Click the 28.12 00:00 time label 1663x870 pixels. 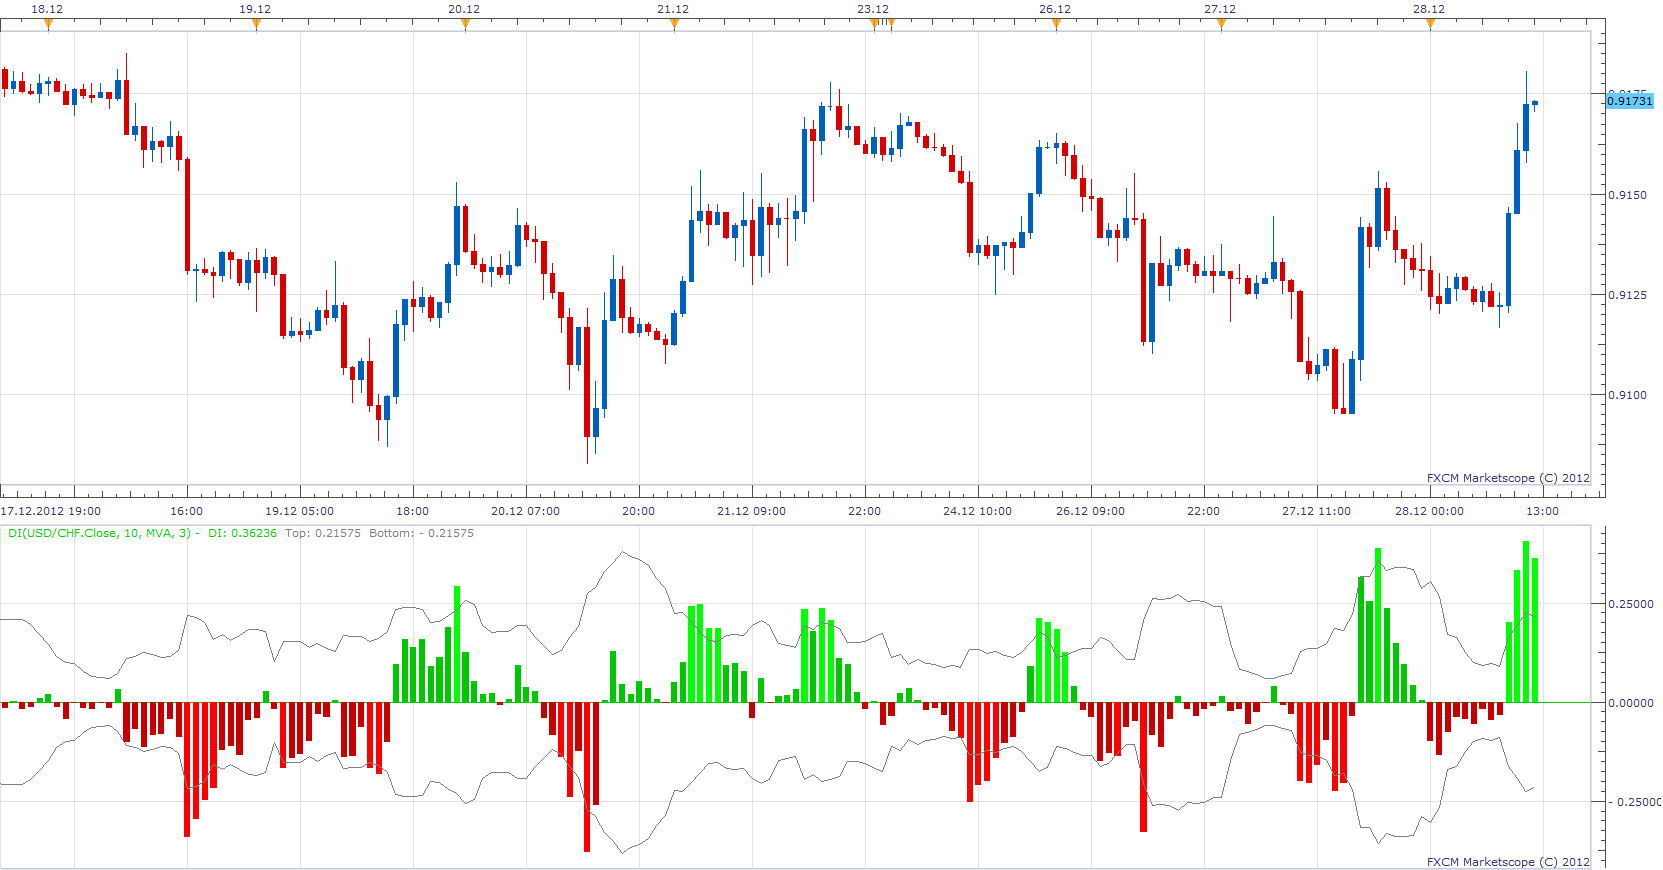coord(1429,511)
